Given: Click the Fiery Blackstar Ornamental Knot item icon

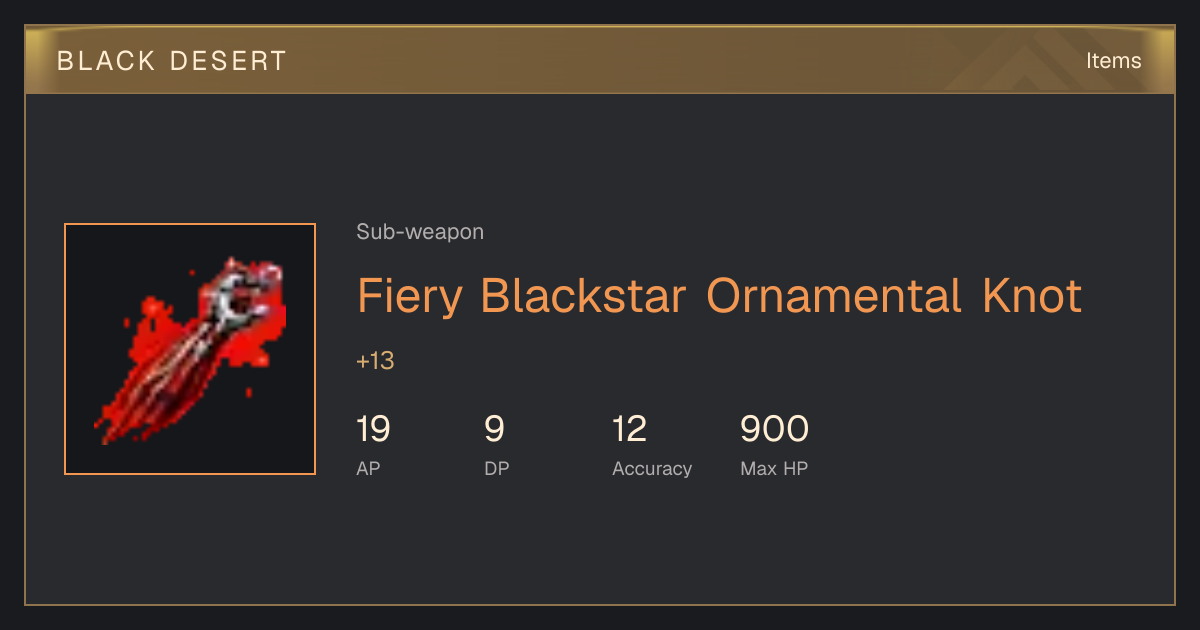Looking at the screenshot, I should pos(190,349).
